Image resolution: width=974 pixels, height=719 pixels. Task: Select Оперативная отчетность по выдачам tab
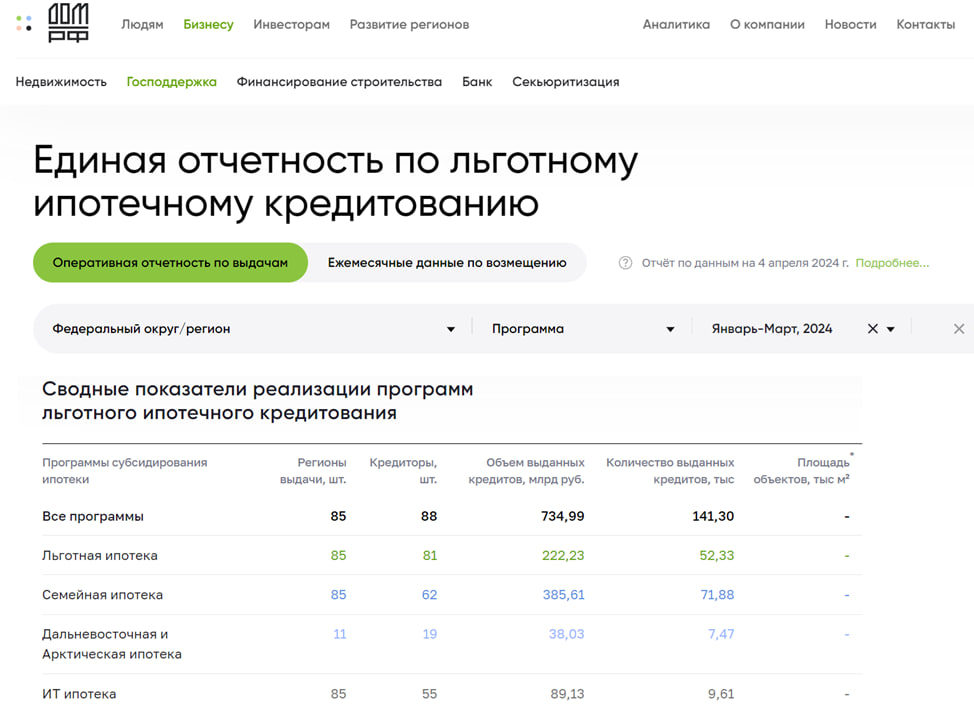point(170,262)
